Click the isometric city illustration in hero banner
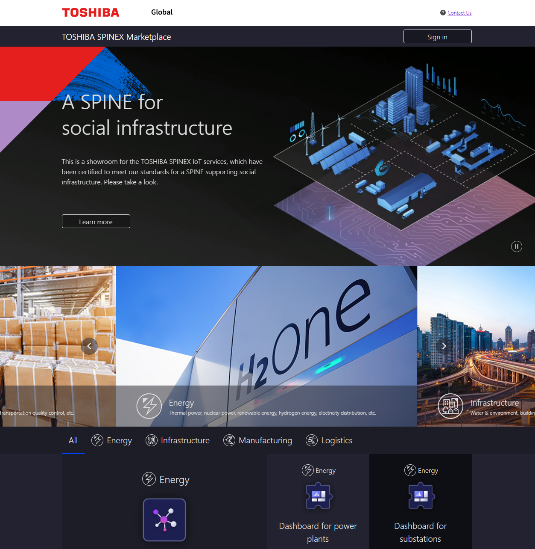Viewport: 535px width, 549px height. pyautogui.click(x=404, y=165)
